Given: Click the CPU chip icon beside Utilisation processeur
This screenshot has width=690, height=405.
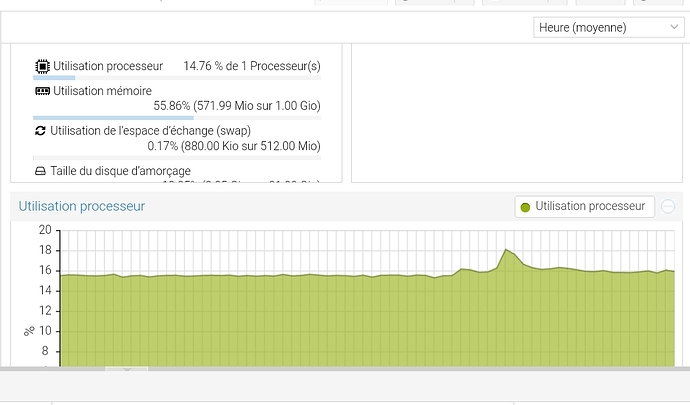Looking at the screenshot, I should [42, 66].
